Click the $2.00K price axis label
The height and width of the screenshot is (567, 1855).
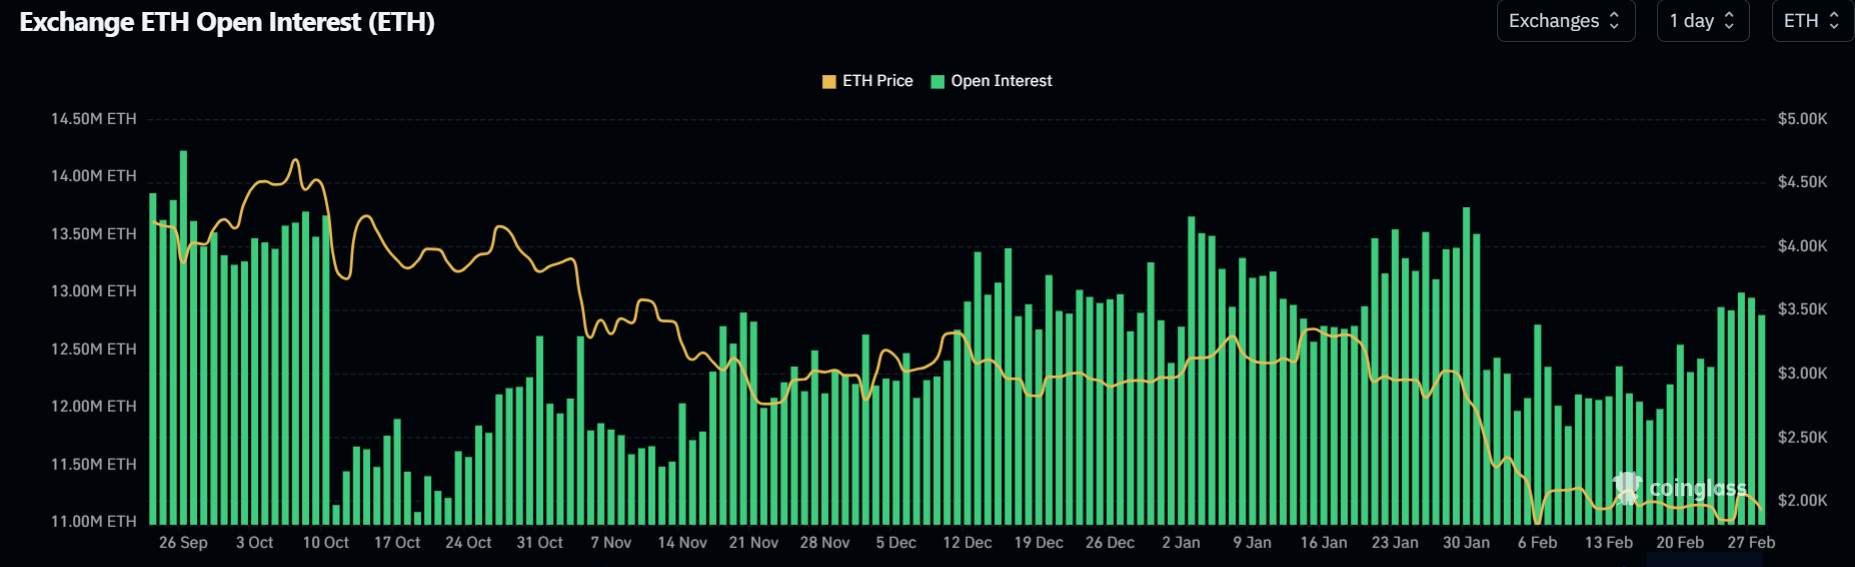point(1802,500)
